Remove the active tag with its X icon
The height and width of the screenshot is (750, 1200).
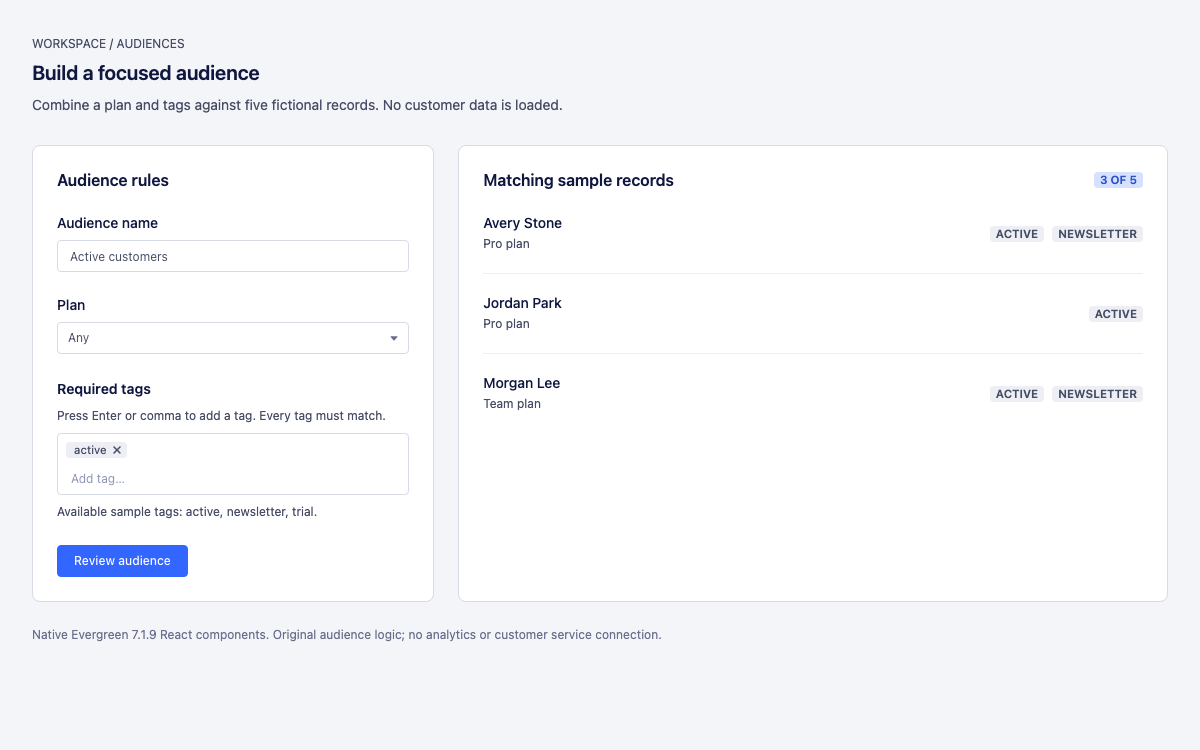click(x=117, y=451)
